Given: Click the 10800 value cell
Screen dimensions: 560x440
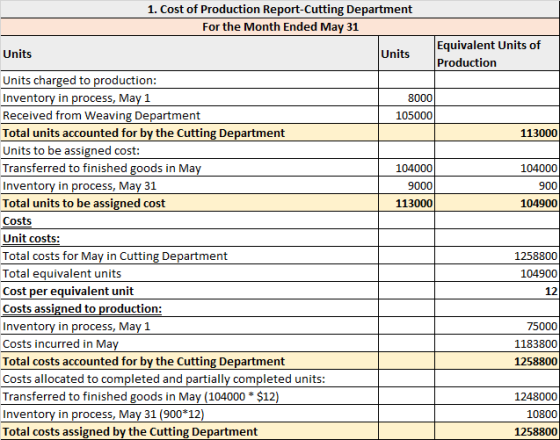Looking at the screenshot, I should point(497,414).
